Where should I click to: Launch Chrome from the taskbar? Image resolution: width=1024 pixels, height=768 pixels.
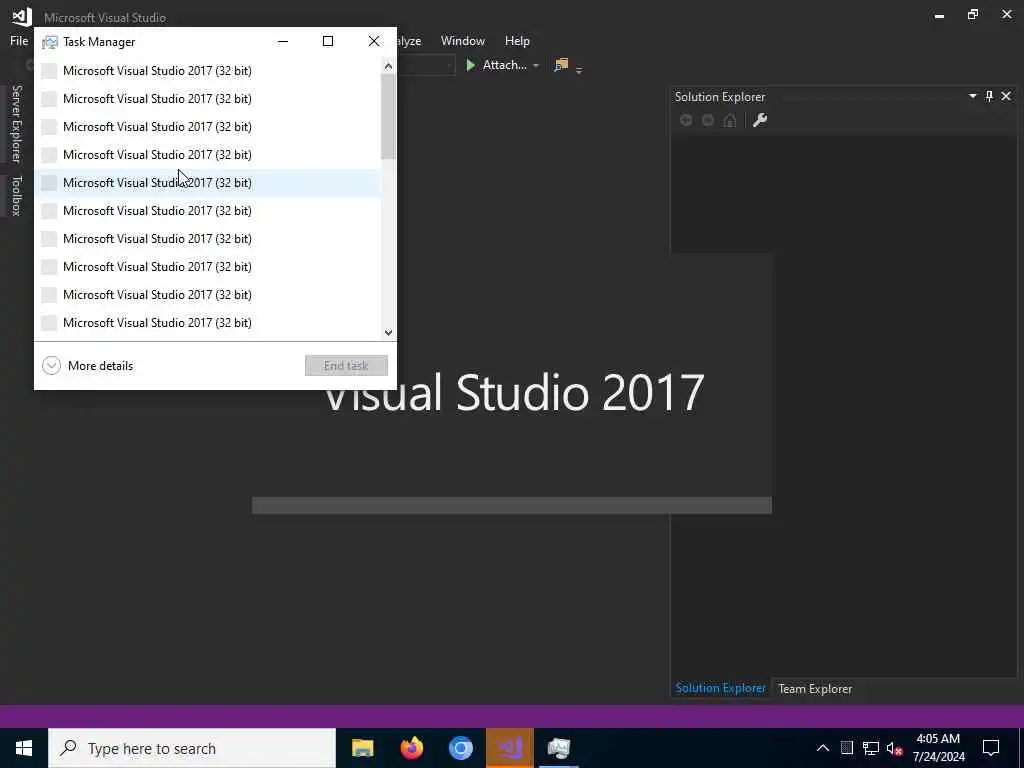[x=460, y=748]
